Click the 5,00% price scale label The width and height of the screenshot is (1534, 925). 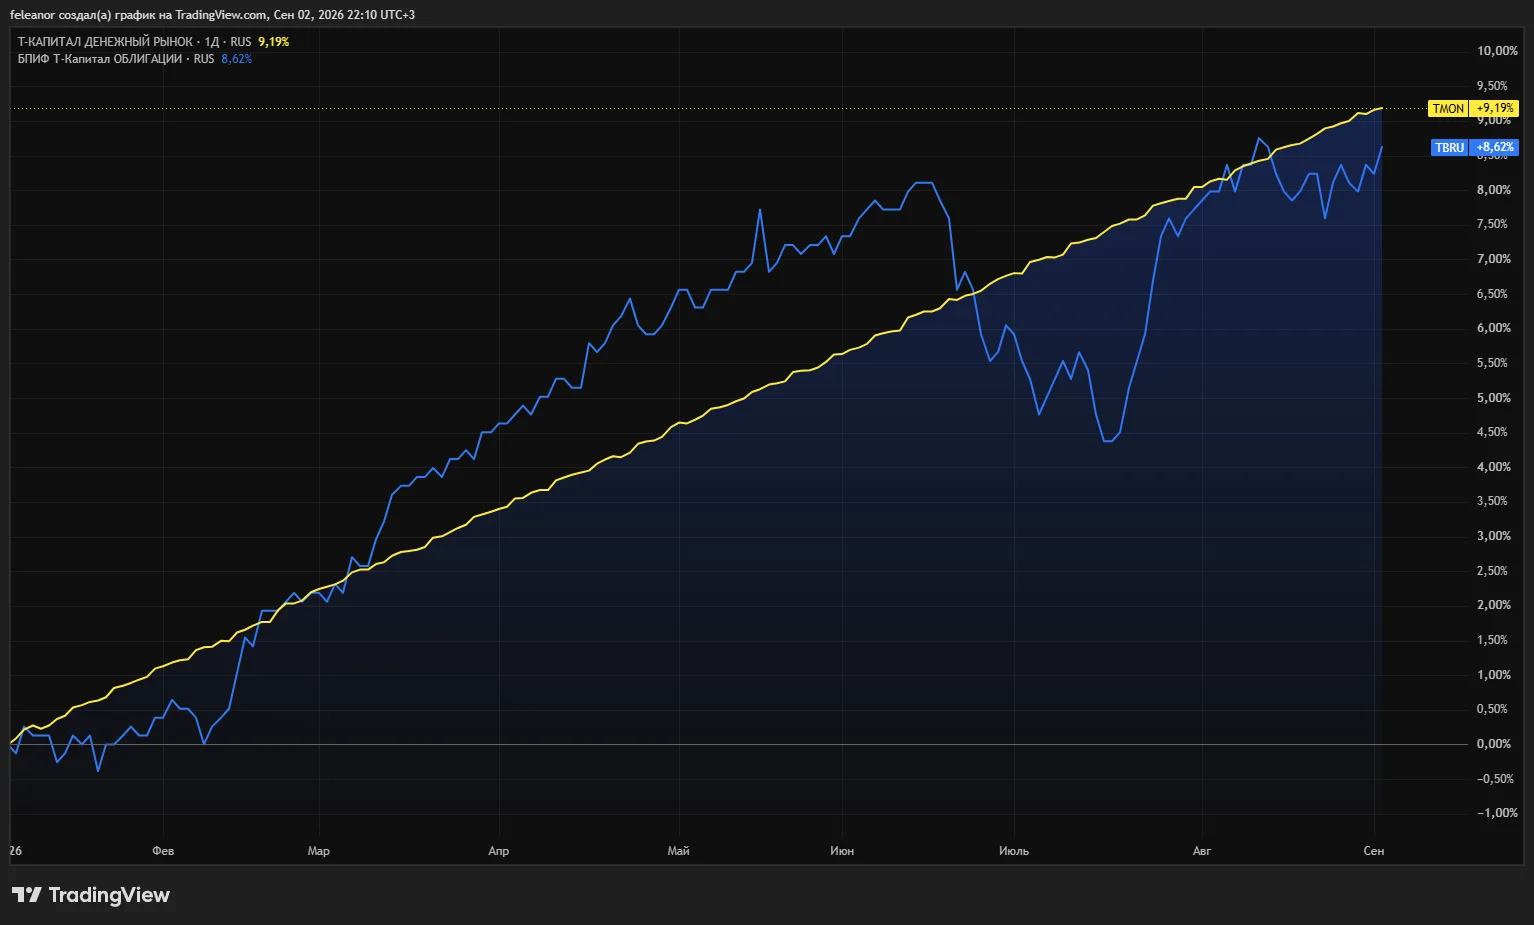[x=1494, y=398]
